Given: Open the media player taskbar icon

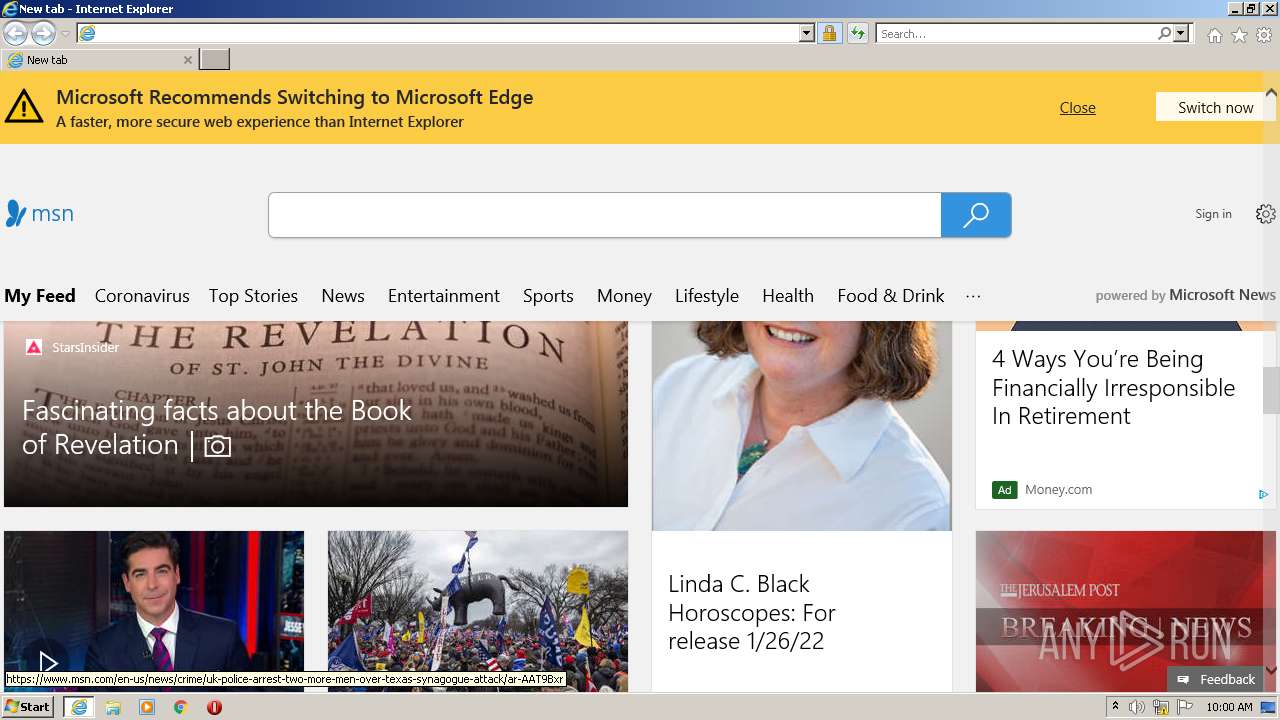Looking at the screenshot, I should (x=147, y=707).
